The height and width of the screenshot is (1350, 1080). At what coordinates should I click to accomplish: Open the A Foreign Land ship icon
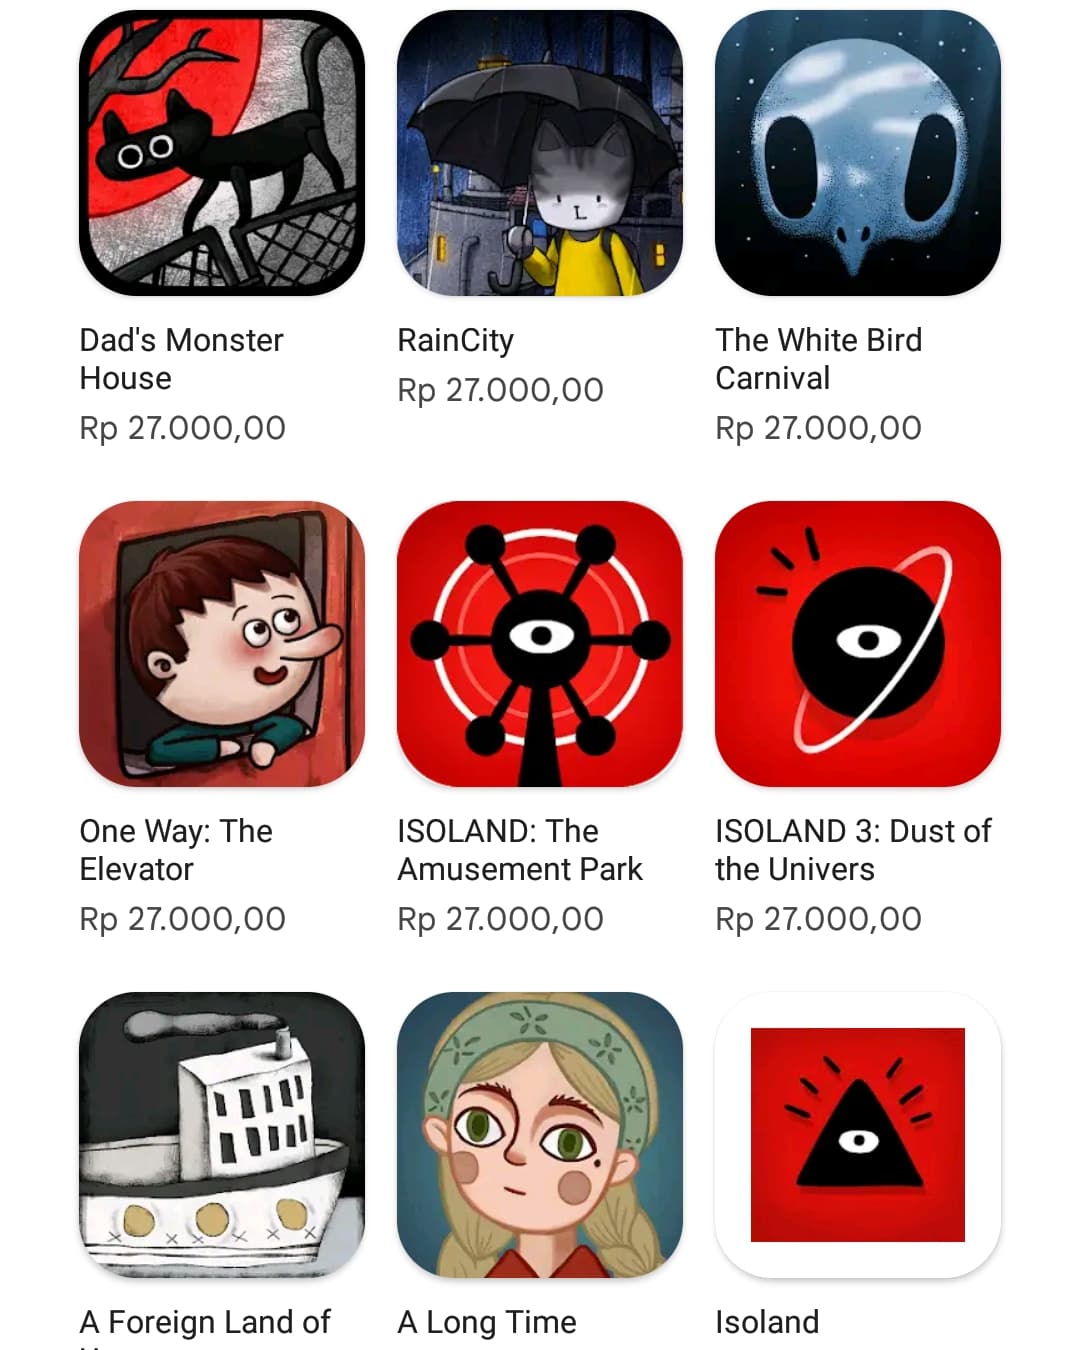click(222, 1135)
